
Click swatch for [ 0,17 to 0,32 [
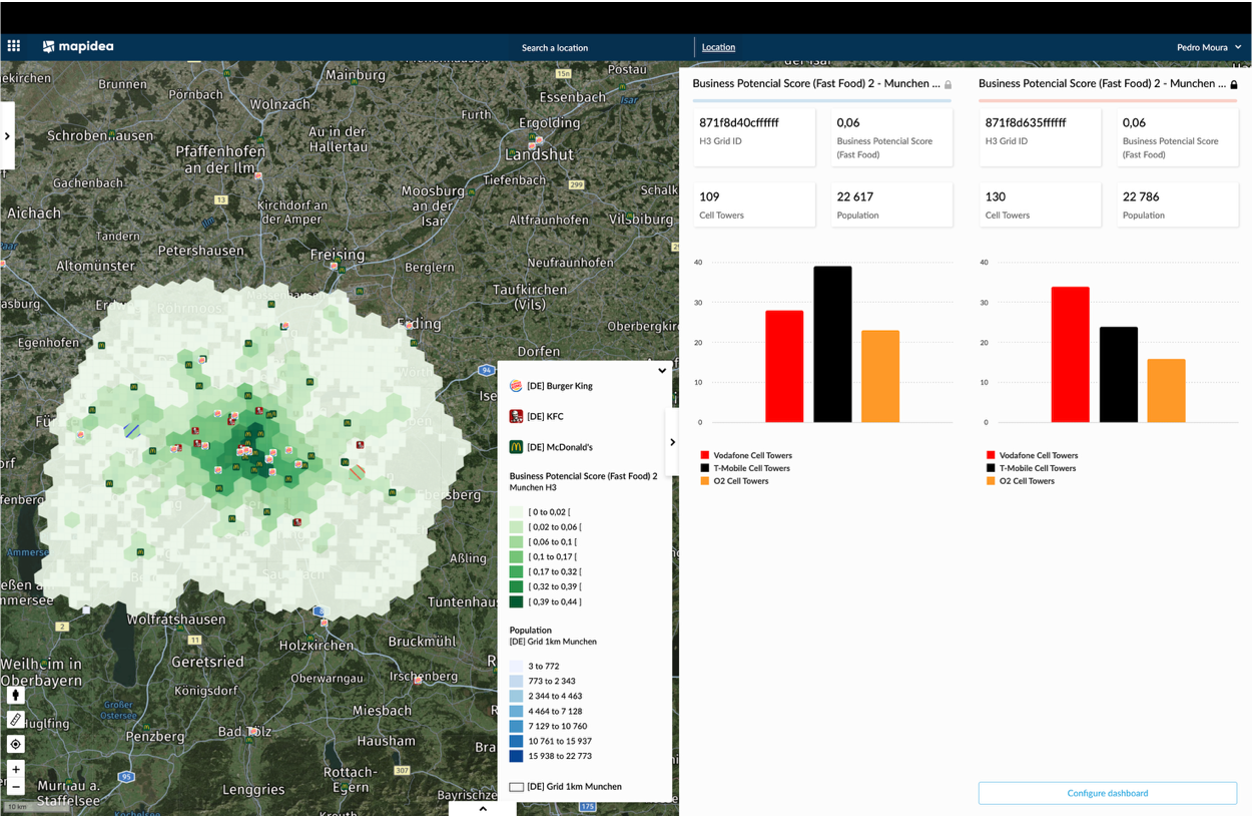[x=516, y=572]
